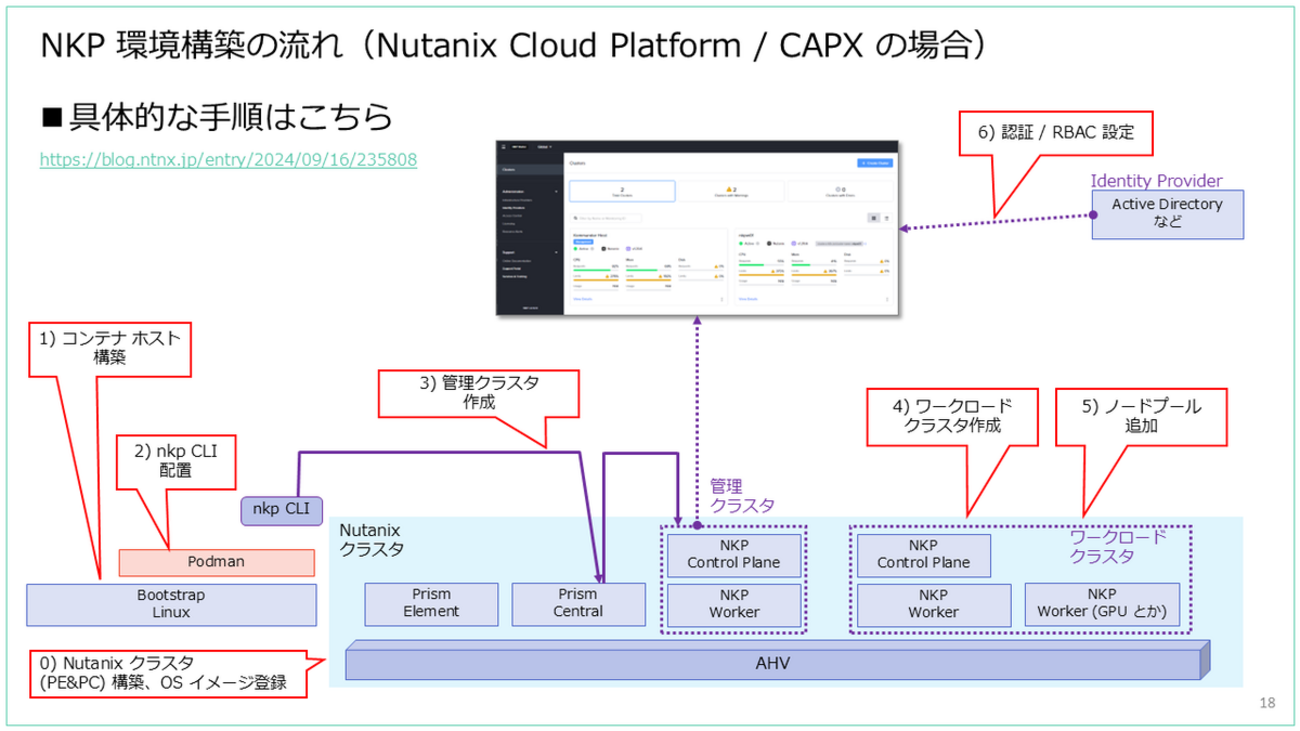Viewport: 1300px width, 731px height.
Task: Click the '6) 認証 / RBAC 設定' text
Action: [x=1058, y=133]
